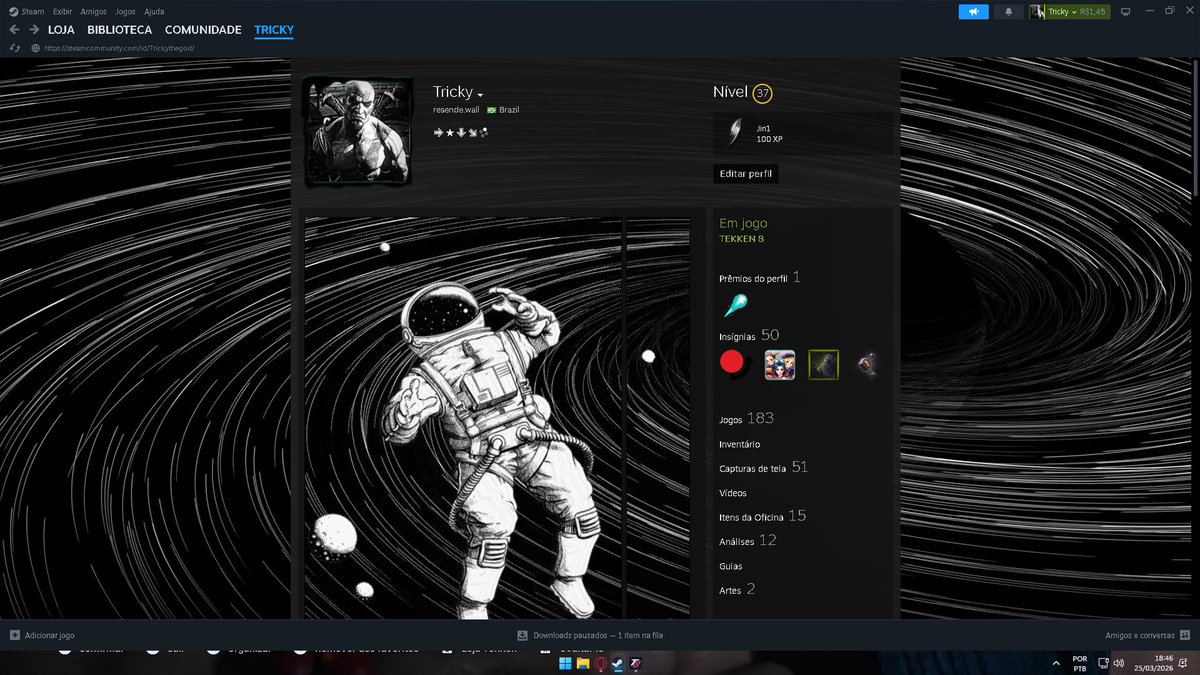The width and height of the screenshot is (1200, 675).
Task: Click the narrow side artwork panel
Action: [658, 418]
